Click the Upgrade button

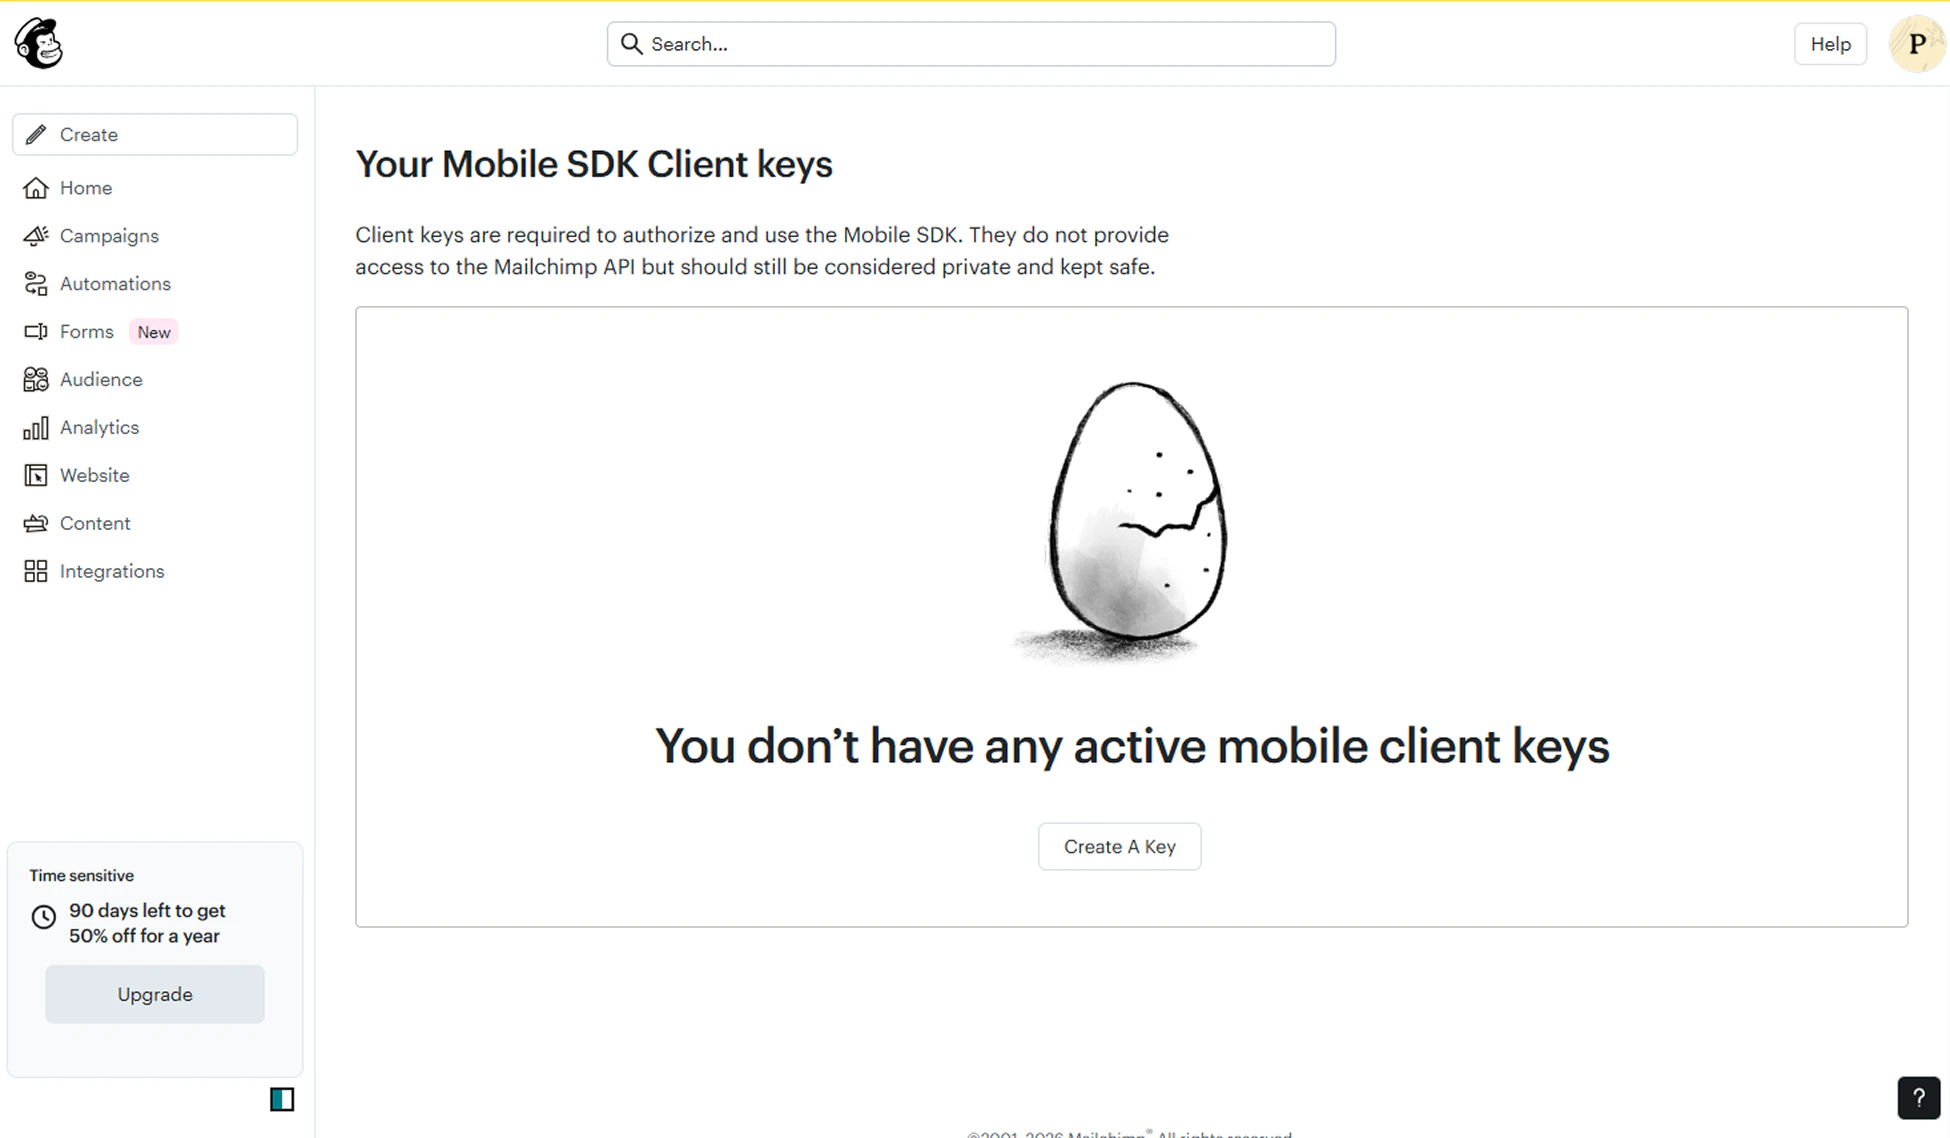pyautogui.click(x=155, y=994)
